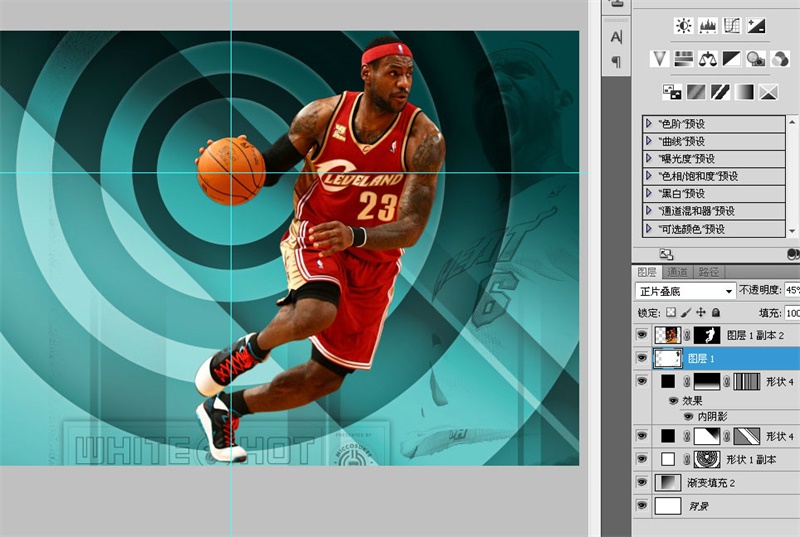Add a Brightness/Contrast adjustment
This screenshot has height=537, width=800.
click(x=684, y=26)
